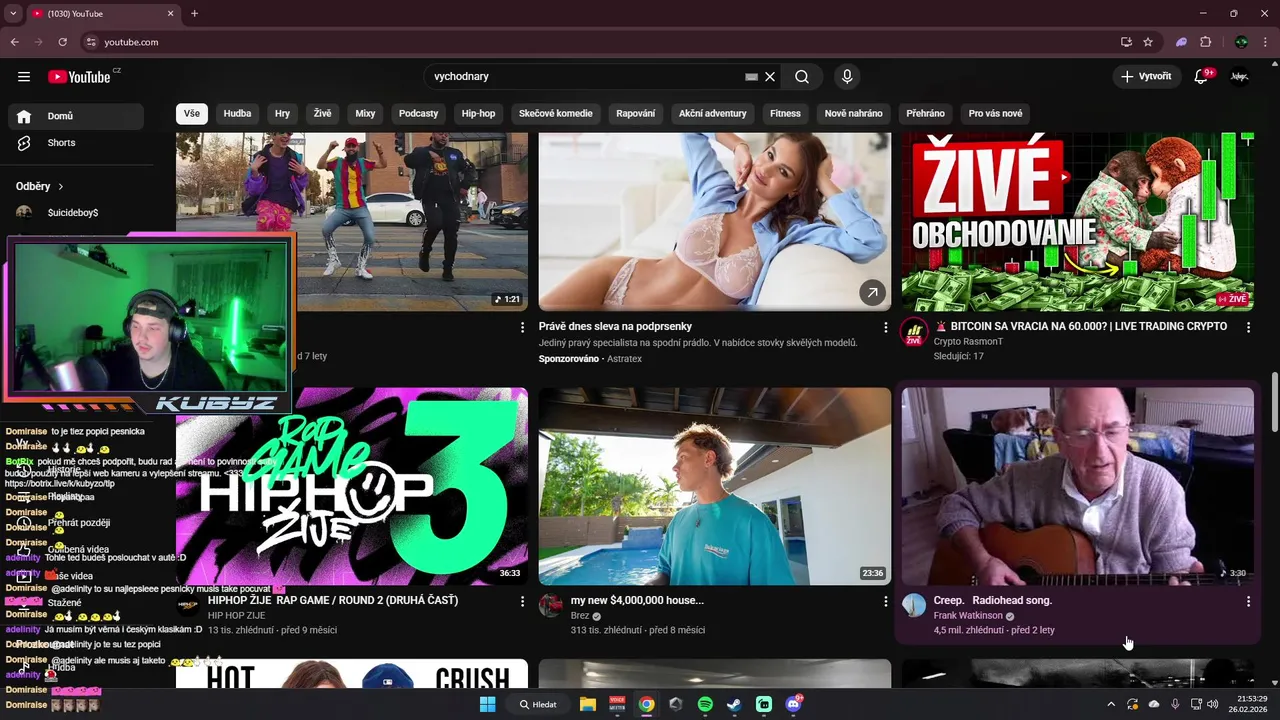
Task: Click the Vytvořit create button
Action: tap(1146, 77)
